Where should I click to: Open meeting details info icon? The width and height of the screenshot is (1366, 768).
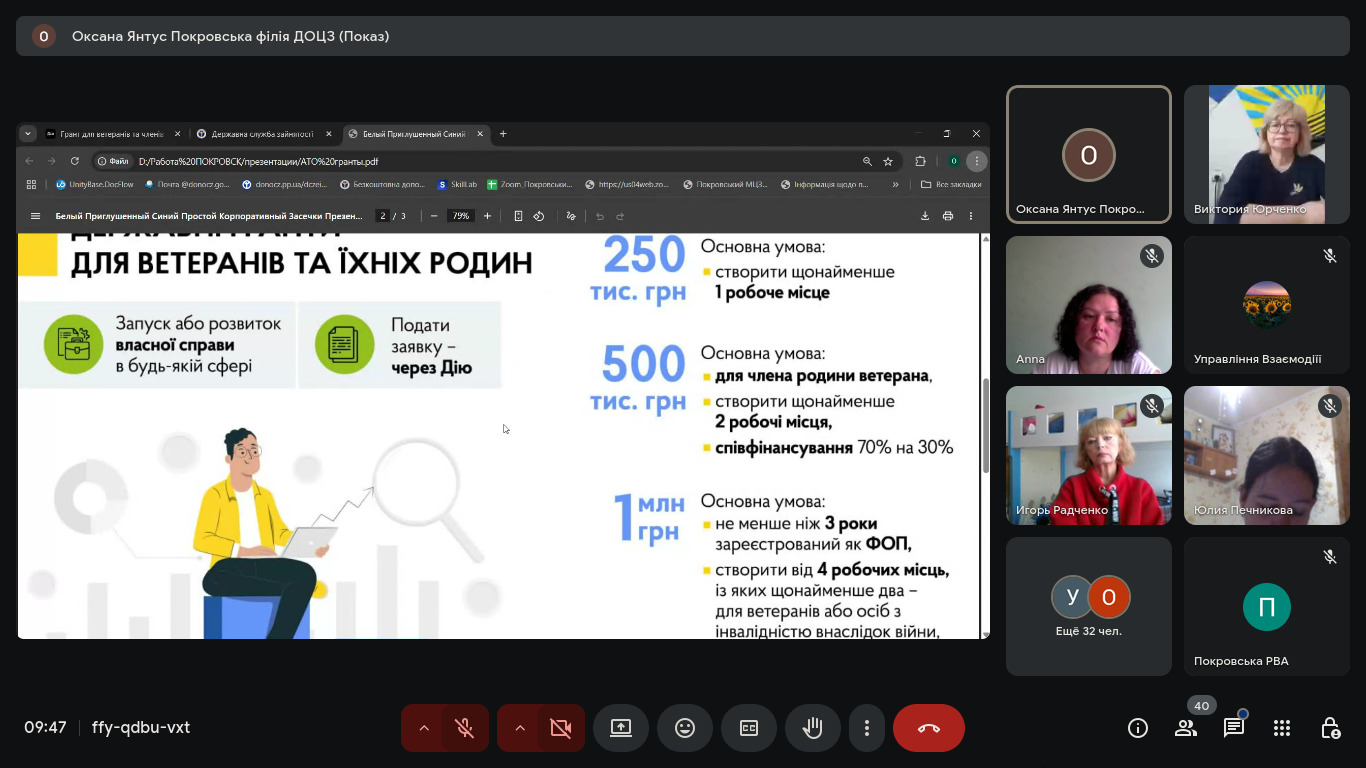point(1138,728)
